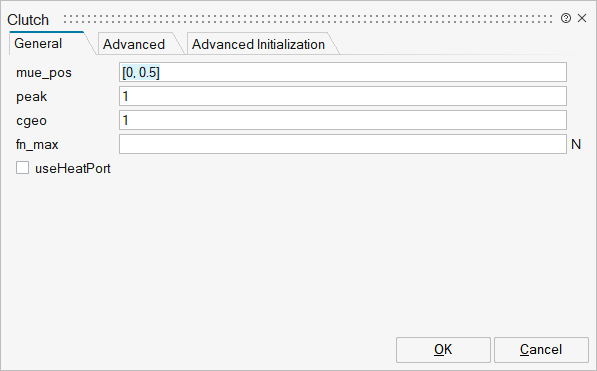Enable the useHeatPort checkbox
The image size is (597, 371).
[x=22, y=168]
